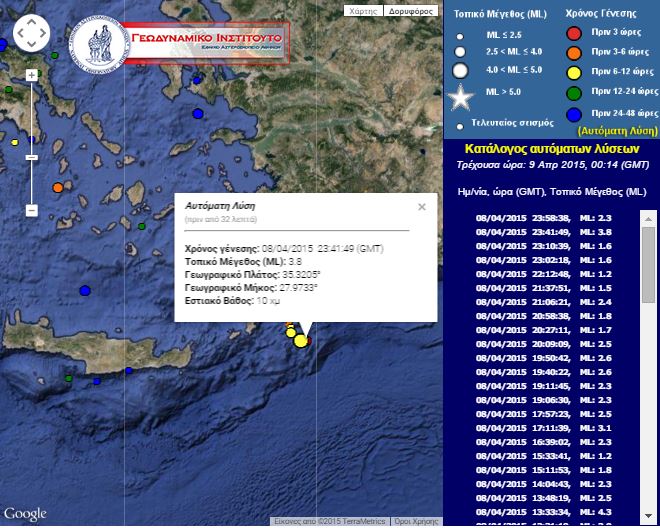Screen dimensions: 660x528
Task: Select the 19:06:30 ML 2.3 entry
Action: [x=543, y=400]
